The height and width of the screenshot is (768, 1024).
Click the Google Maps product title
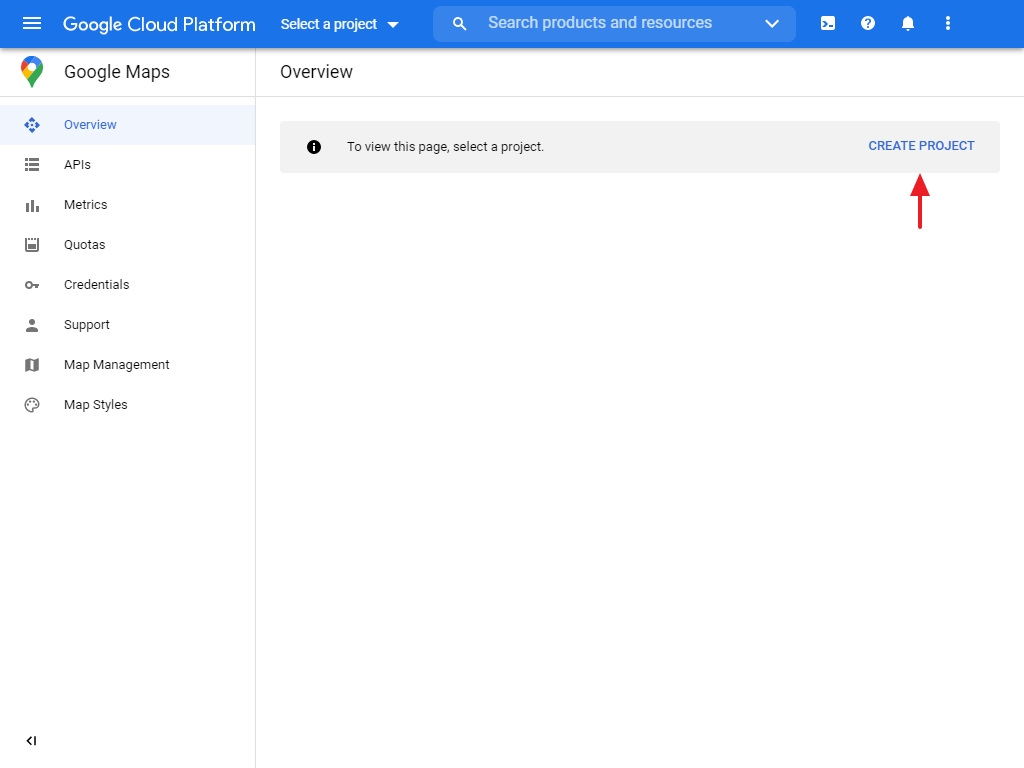point(117,72)
